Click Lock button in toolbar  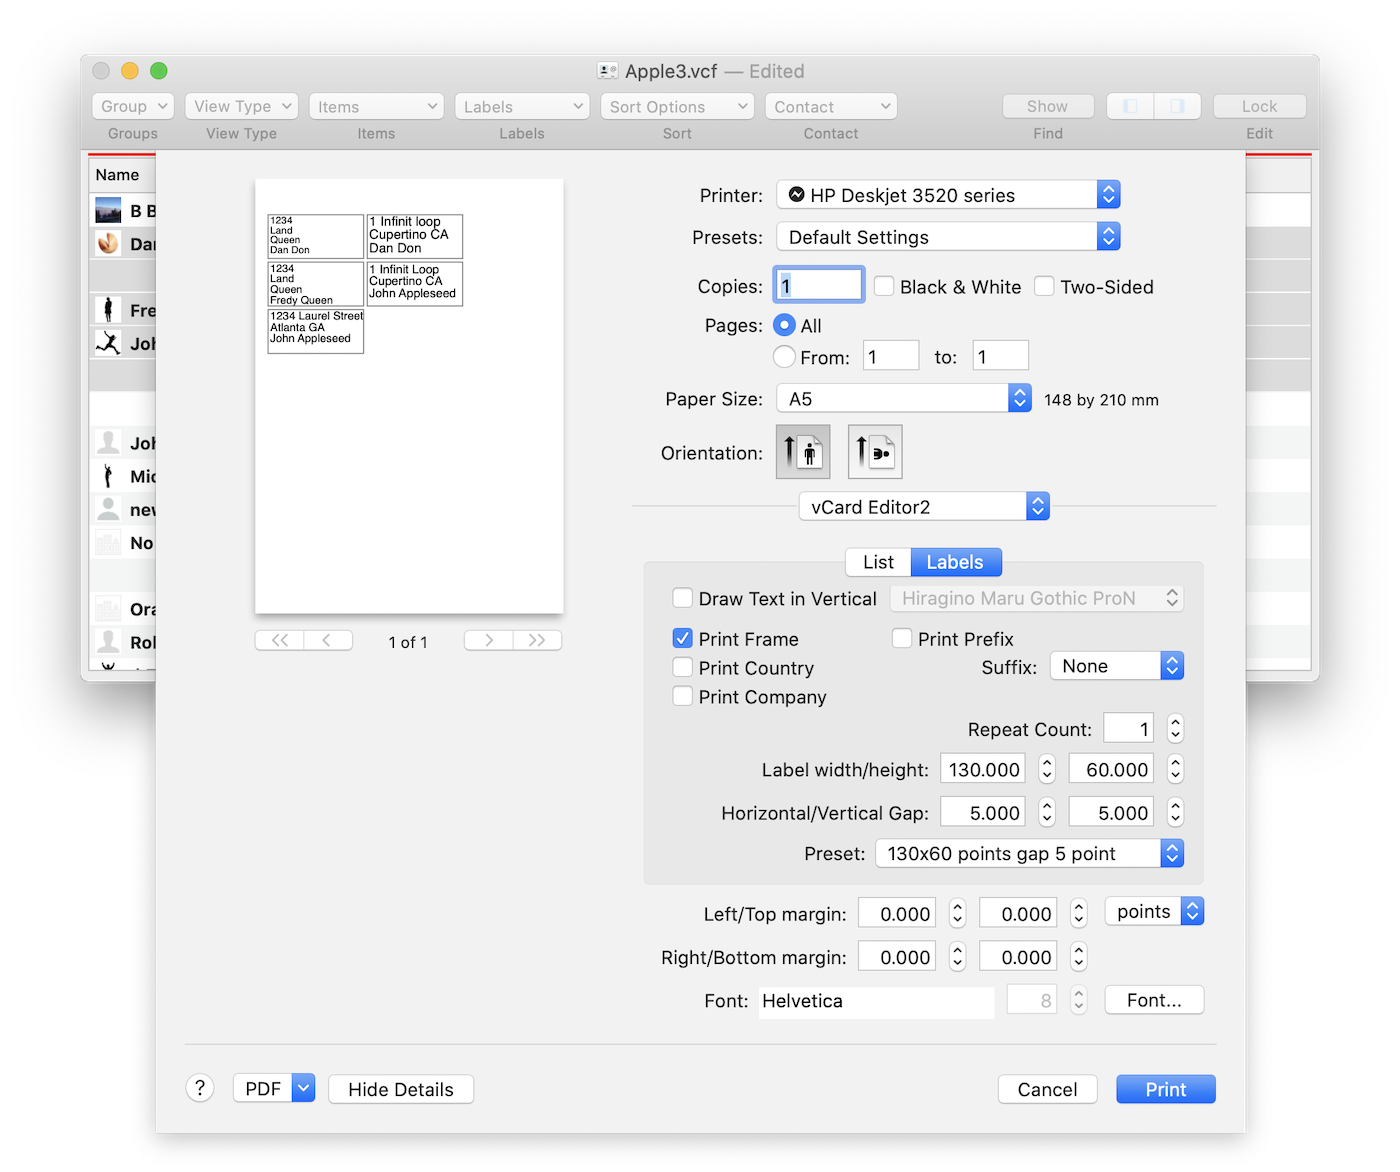coord(1260,106)
